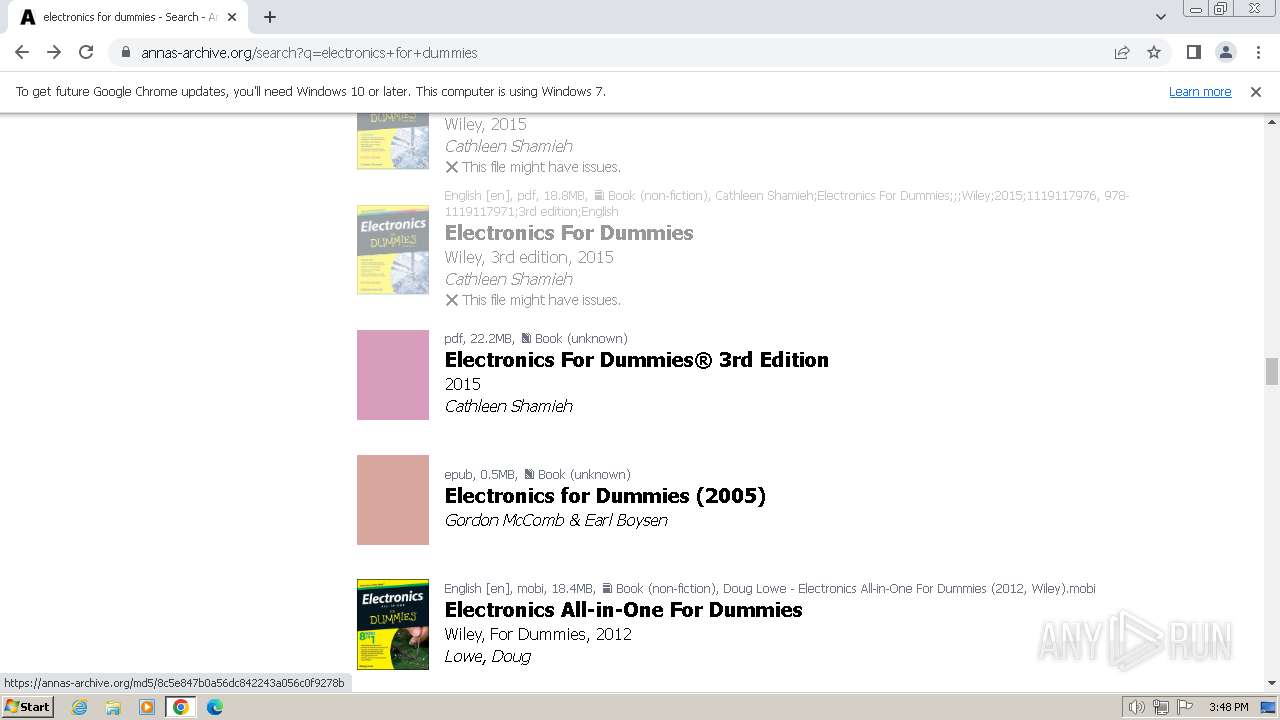Launch Microsoft Edge from taskbar

215,707
